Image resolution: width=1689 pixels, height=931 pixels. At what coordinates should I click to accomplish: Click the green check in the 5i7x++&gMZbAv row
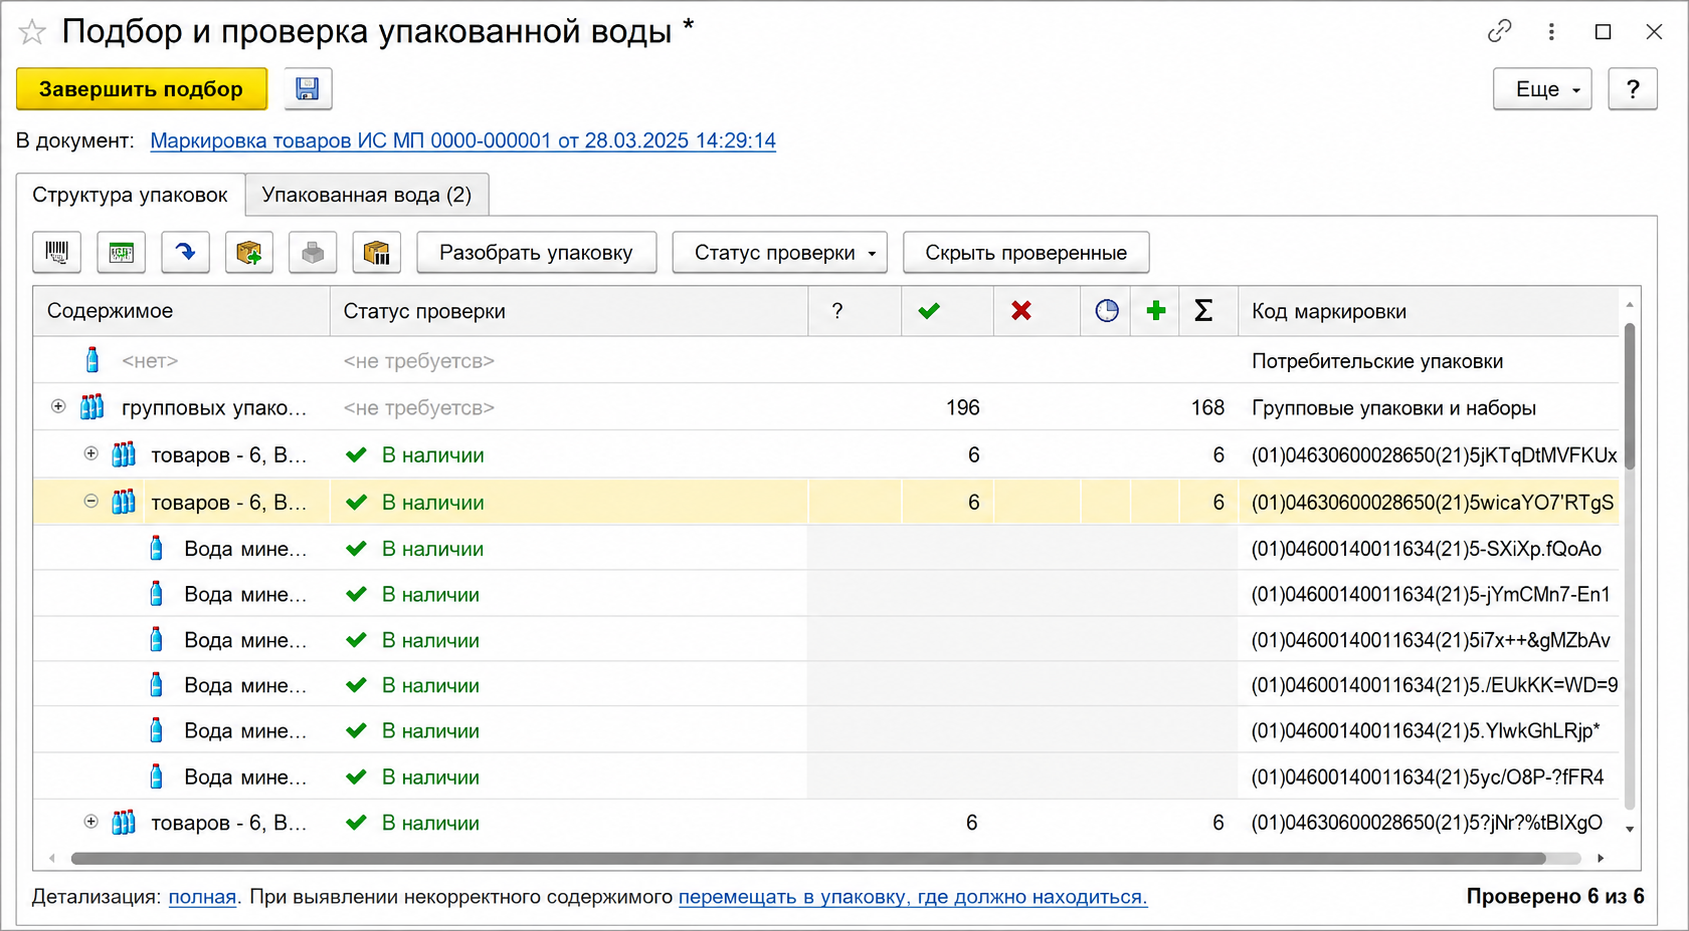pos(356,640)
